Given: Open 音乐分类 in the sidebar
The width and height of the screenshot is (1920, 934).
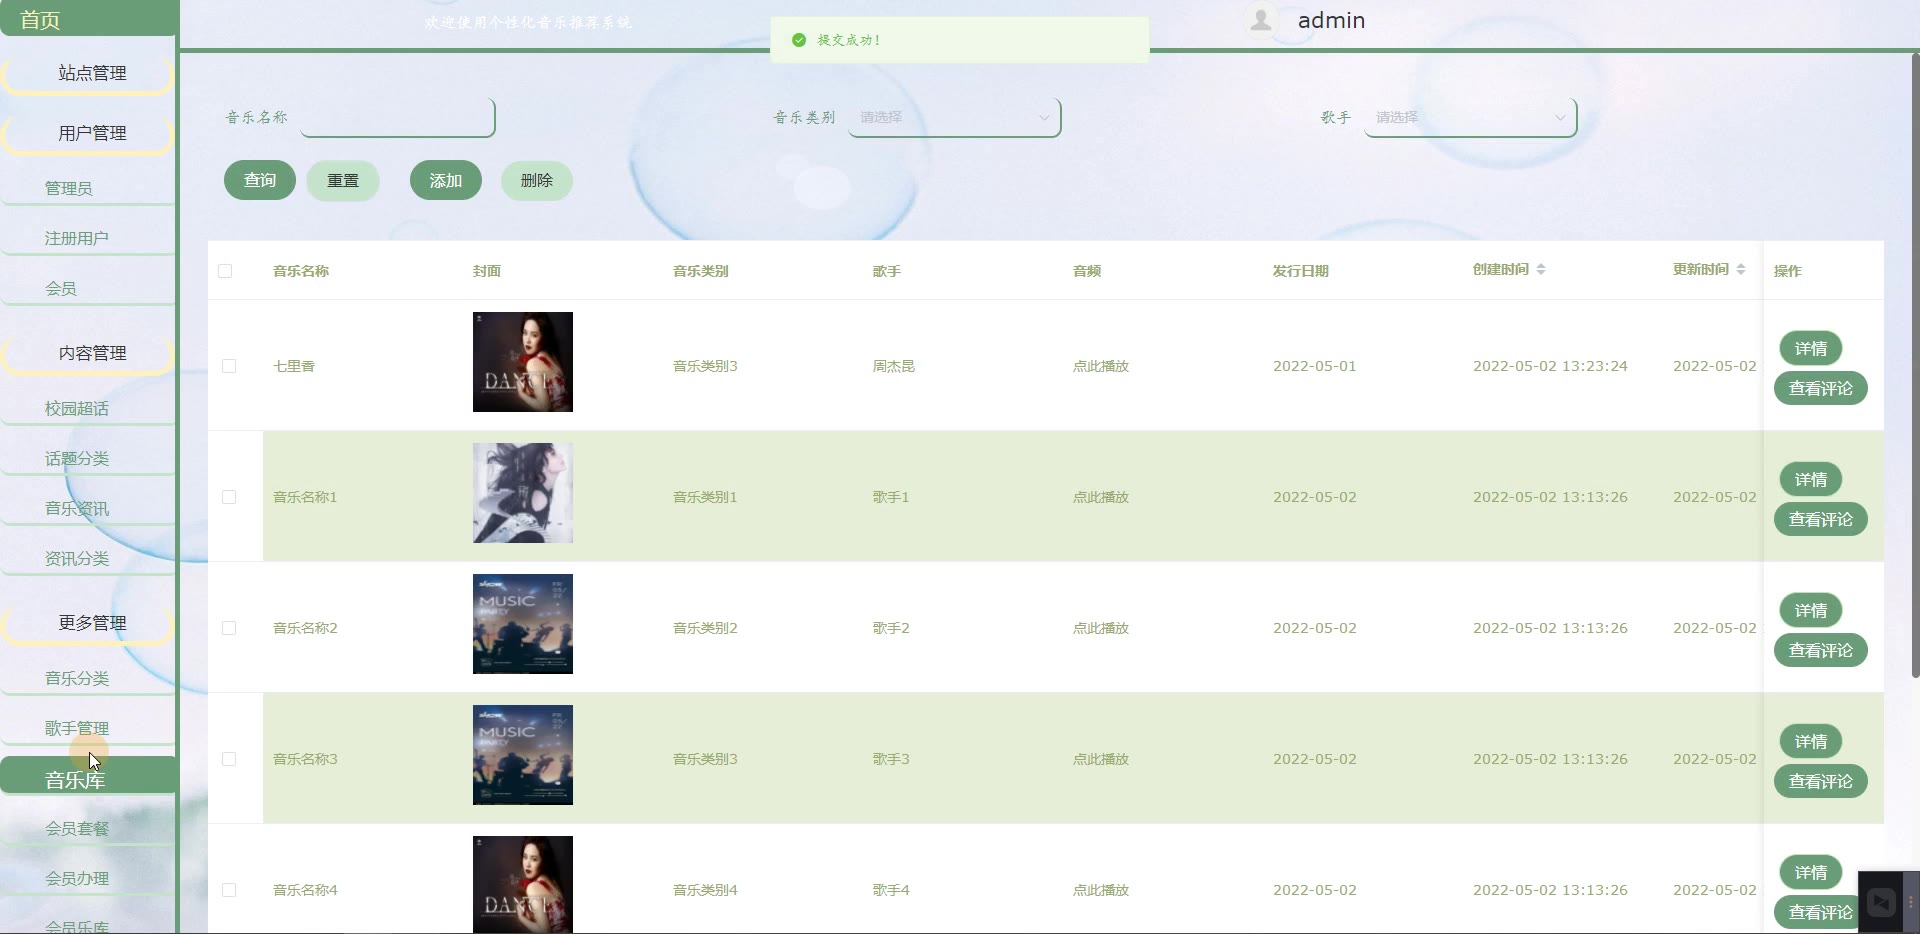Looking at the screenshot, I should pyautogui.click(x=89, y=678).
